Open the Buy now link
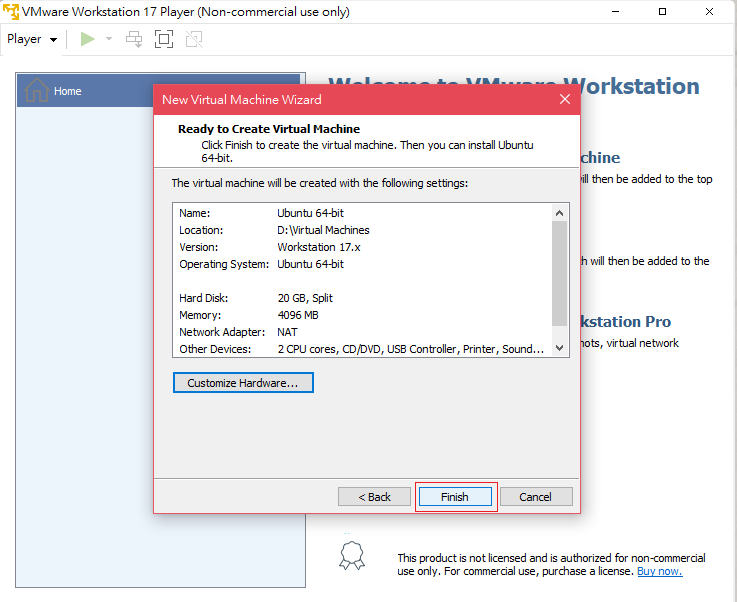The image size is (737, 602). (659, 571)
